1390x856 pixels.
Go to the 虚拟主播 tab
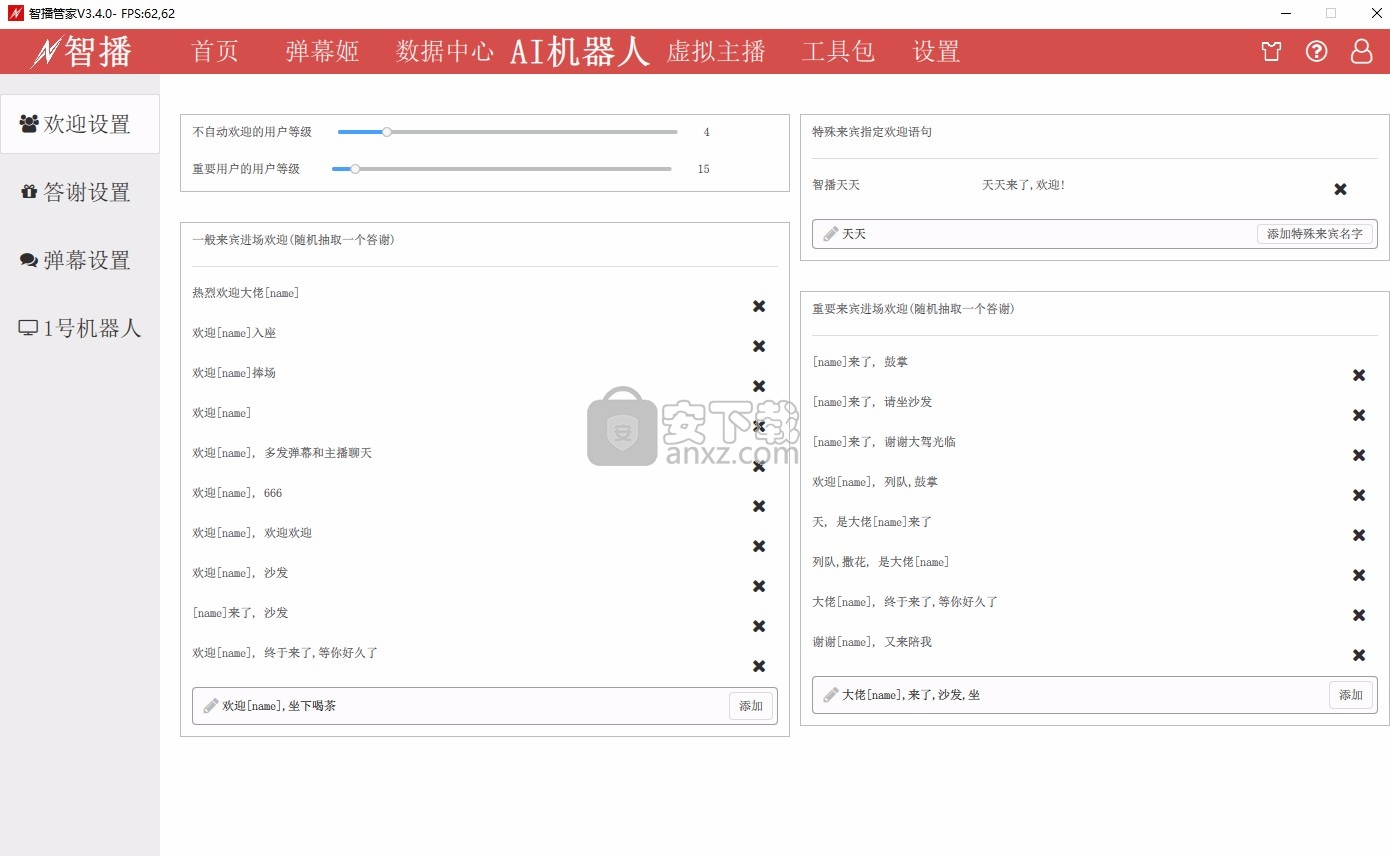[716, 51]
